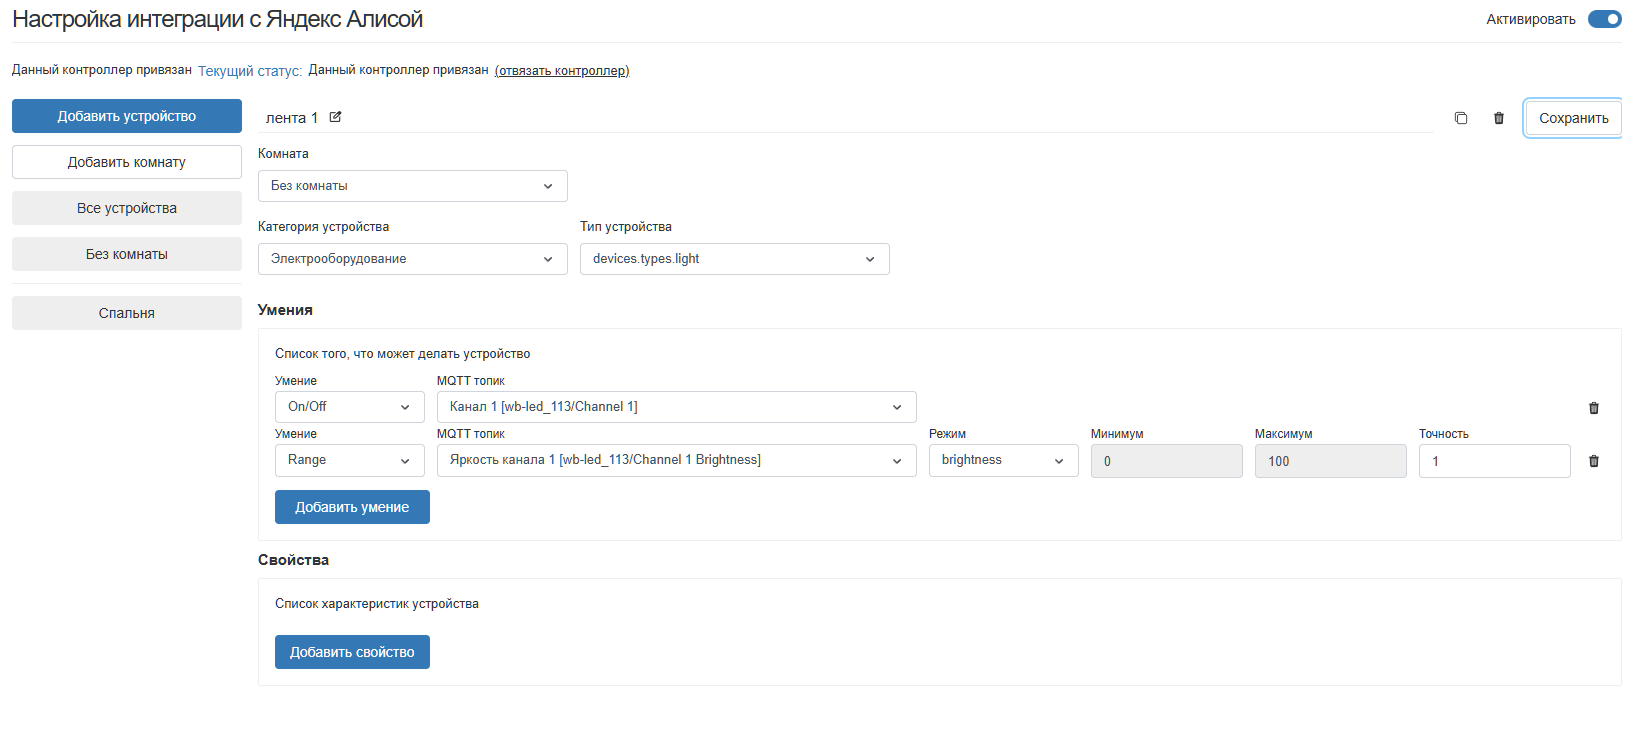Toggle the Активировать switch
The height and width of the screenshot is (733, 1626).
1604,19
